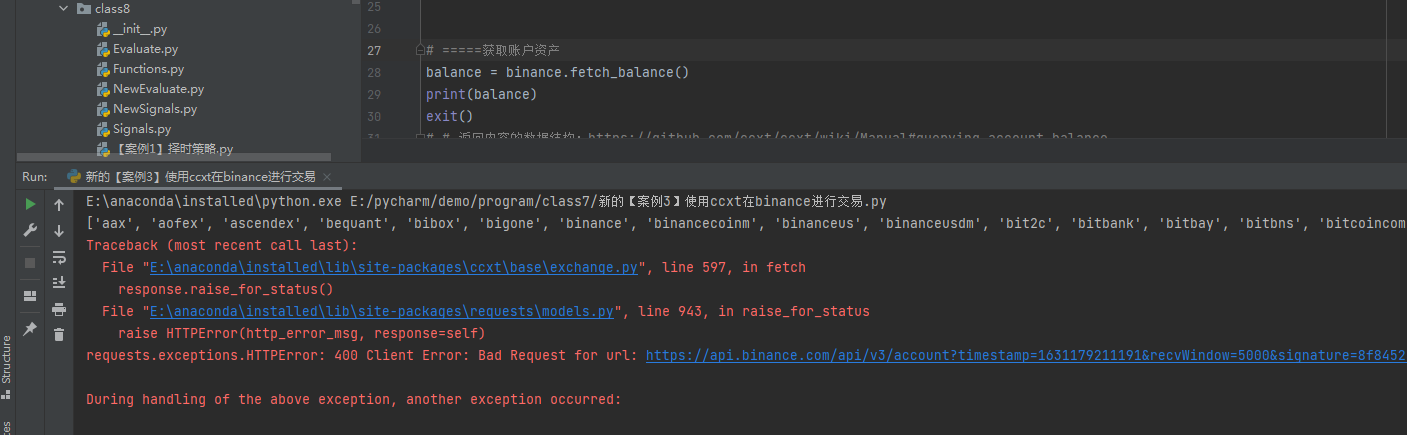Click line number 27 in the gutter
Screen dimensions: 1407x435
[374, 50]
